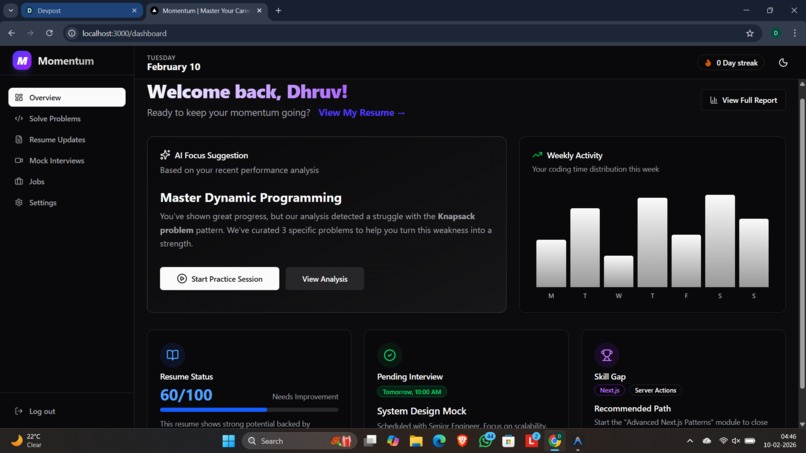Open the Overview sidebar item
Image resolution: width=806 pixels, height=453 pixels.
click(x=67, y=97)
